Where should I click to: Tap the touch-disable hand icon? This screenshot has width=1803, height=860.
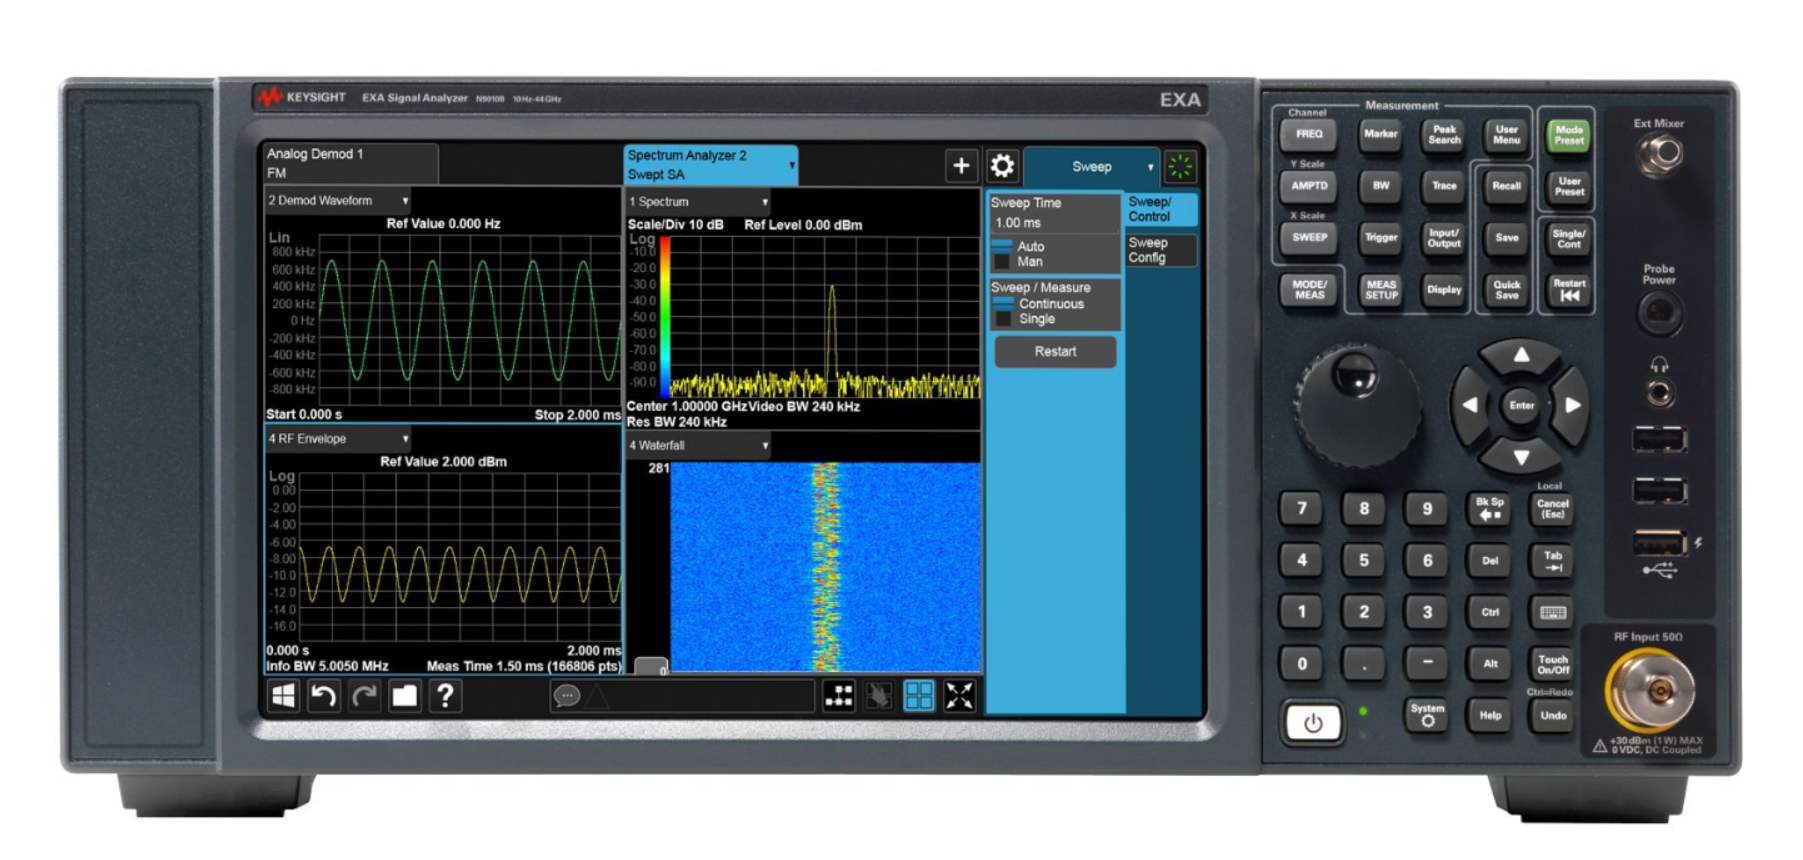coord(879,696)
